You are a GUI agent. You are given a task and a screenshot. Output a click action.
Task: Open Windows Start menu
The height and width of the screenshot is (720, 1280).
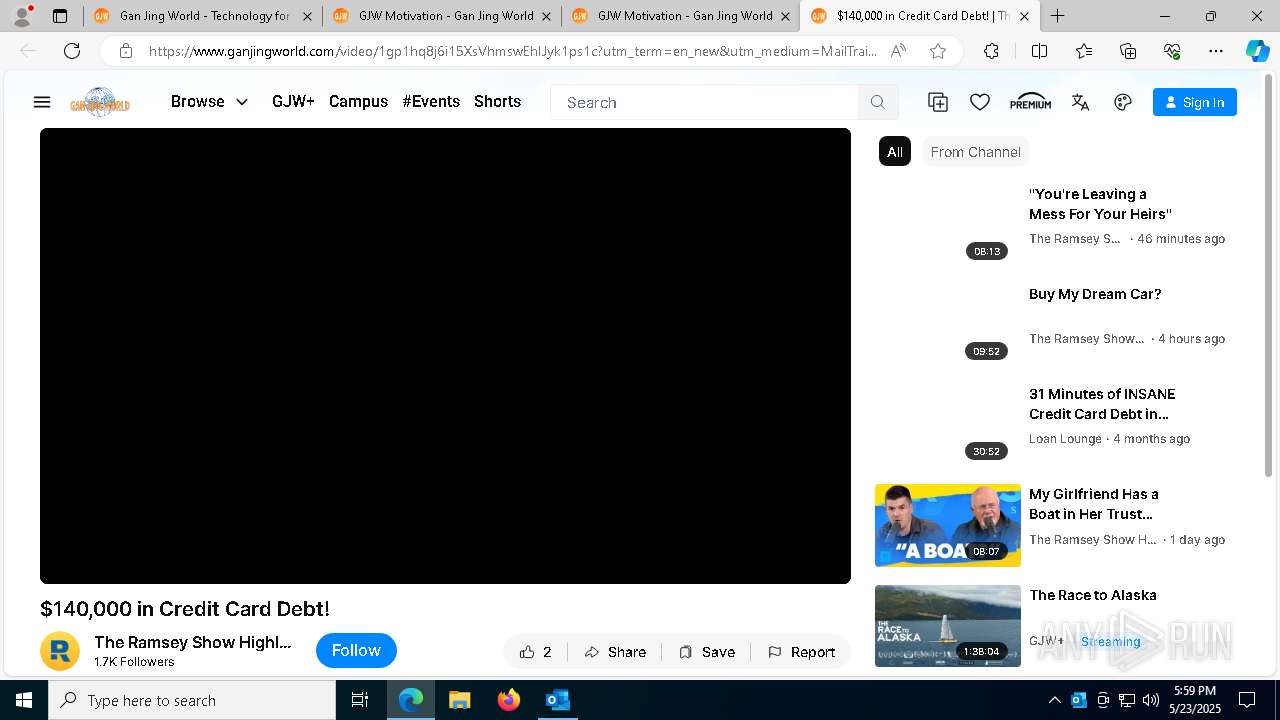point(24,700)
